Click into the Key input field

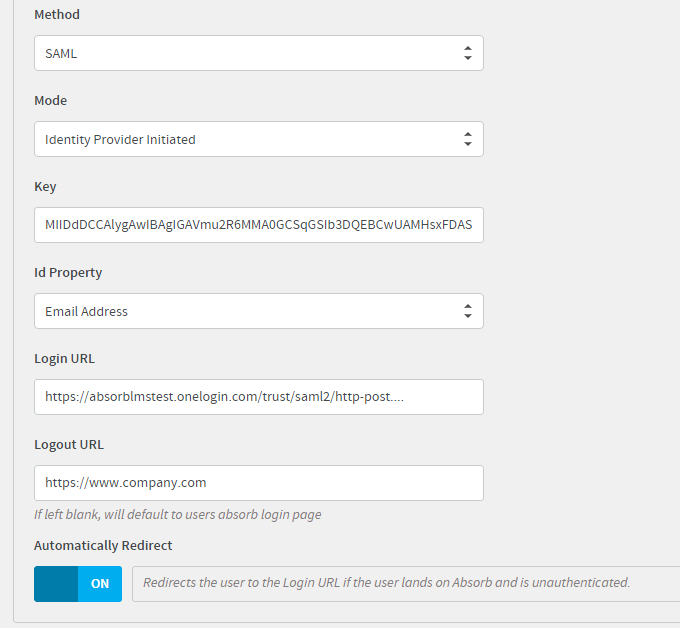point(259,225)
